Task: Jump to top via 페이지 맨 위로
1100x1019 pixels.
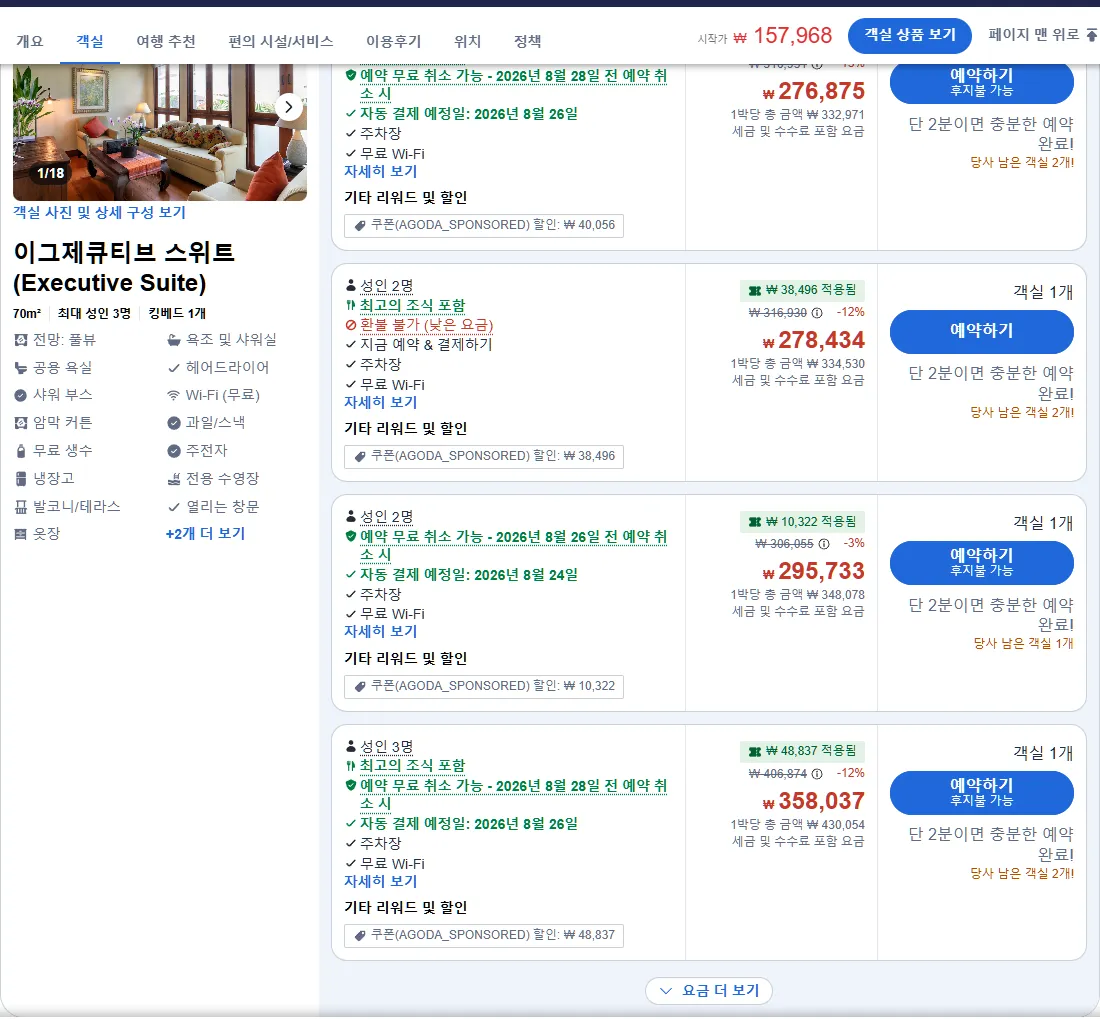Action: [x=1042, y=34]
